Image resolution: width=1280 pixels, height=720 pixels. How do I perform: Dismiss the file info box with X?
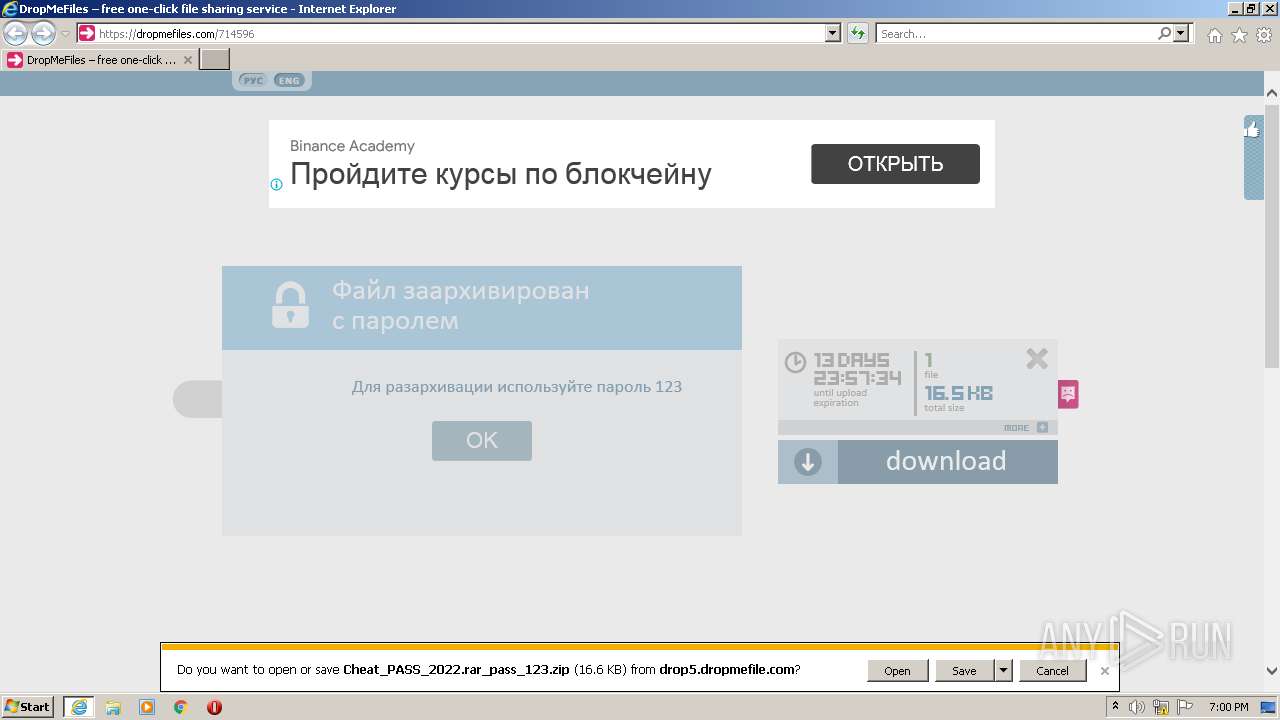(x=1037, y=358)
